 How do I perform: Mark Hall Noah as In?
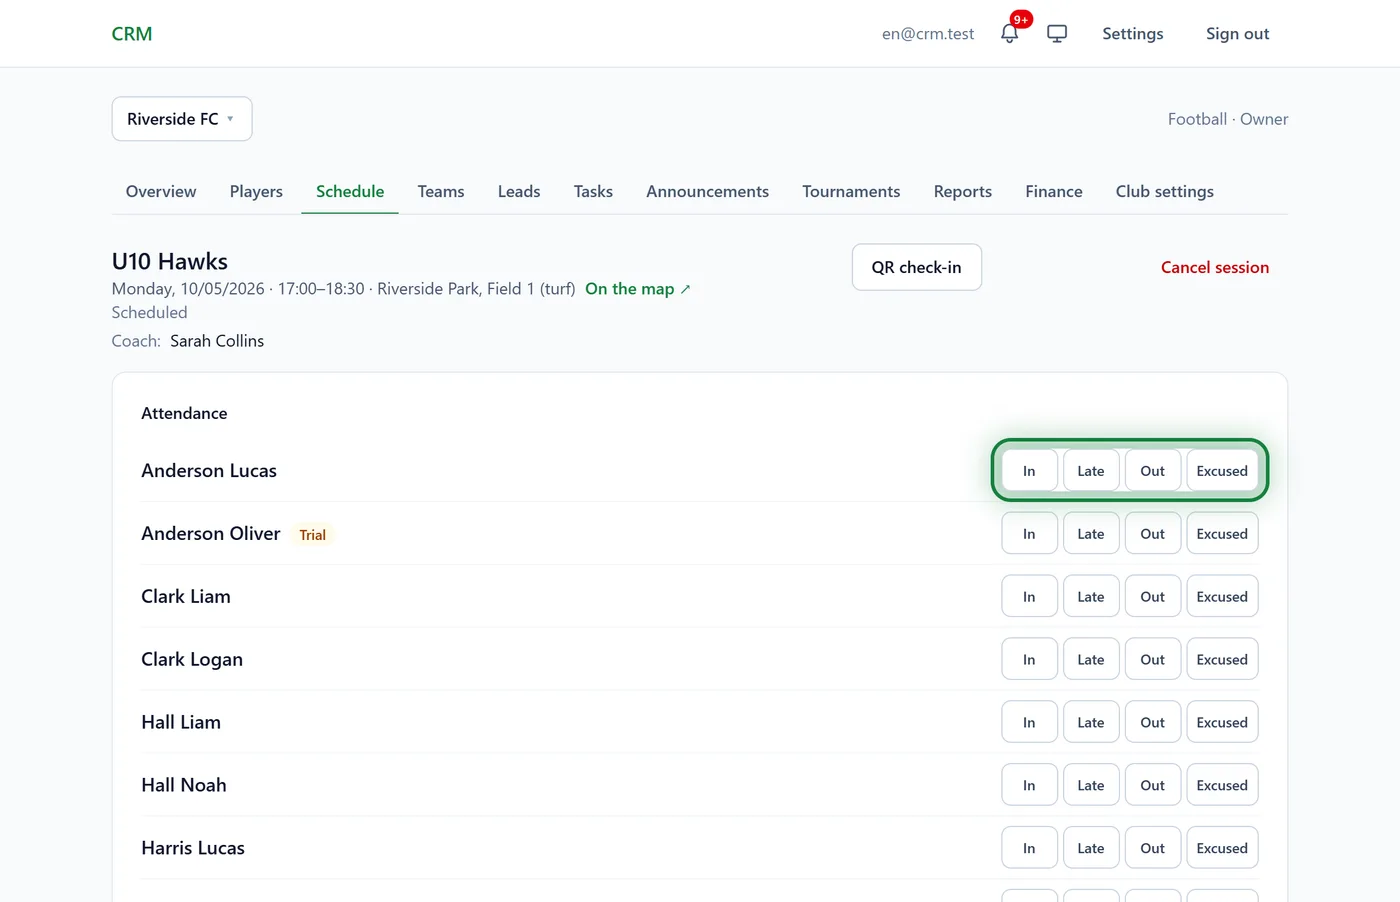tap(1029, 786)
